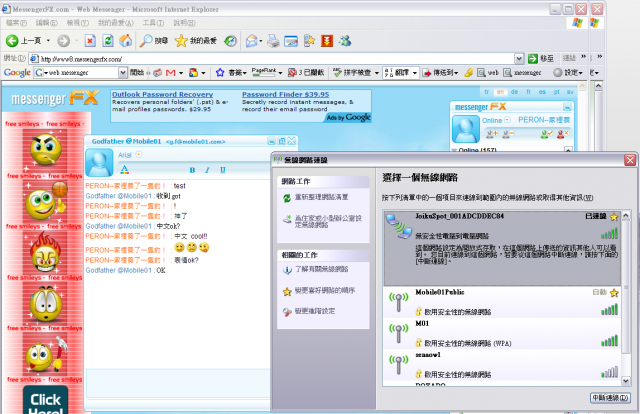Click the Click Here smiley banner button
Viewport: 640px width, 414px height.
click(45, 402)
